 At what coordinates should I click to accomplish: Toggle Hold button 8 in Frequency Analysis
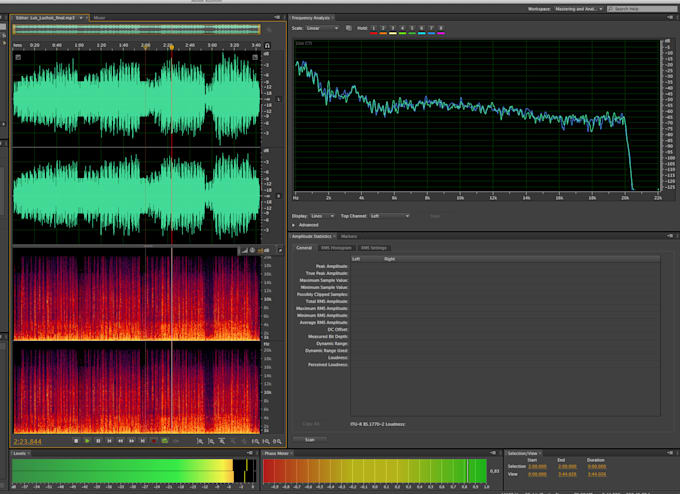tap(440, 28)
